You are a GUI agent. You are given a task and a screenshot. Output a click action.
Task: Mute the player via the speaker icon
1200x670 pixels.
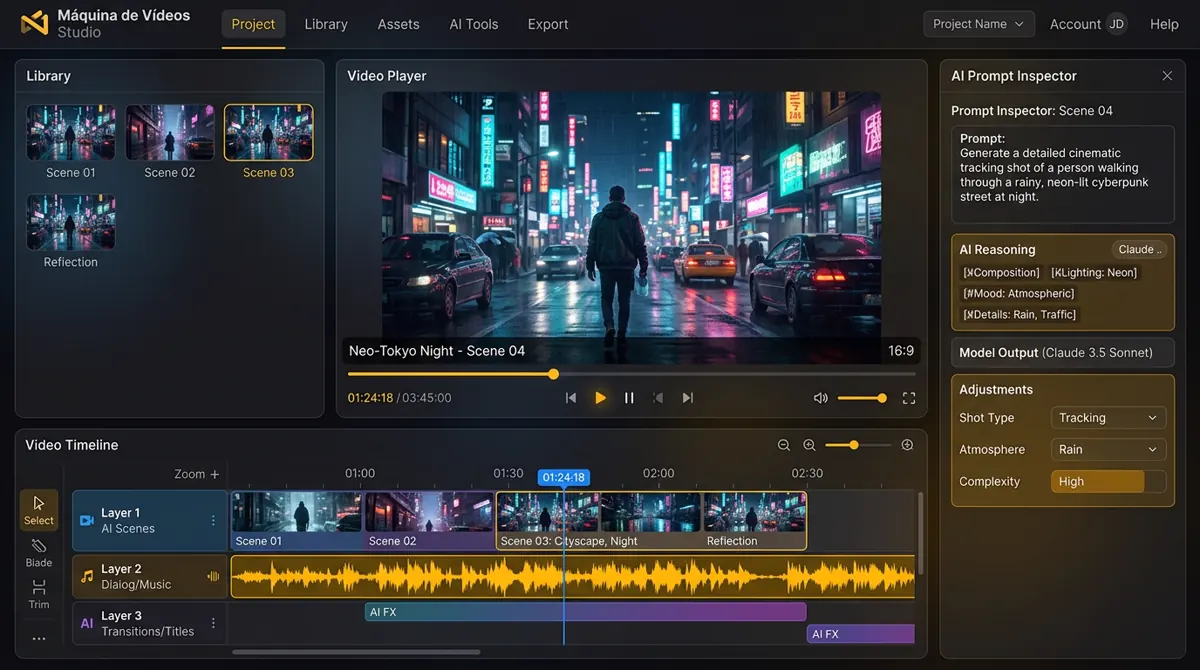click(x=821, y=398)
